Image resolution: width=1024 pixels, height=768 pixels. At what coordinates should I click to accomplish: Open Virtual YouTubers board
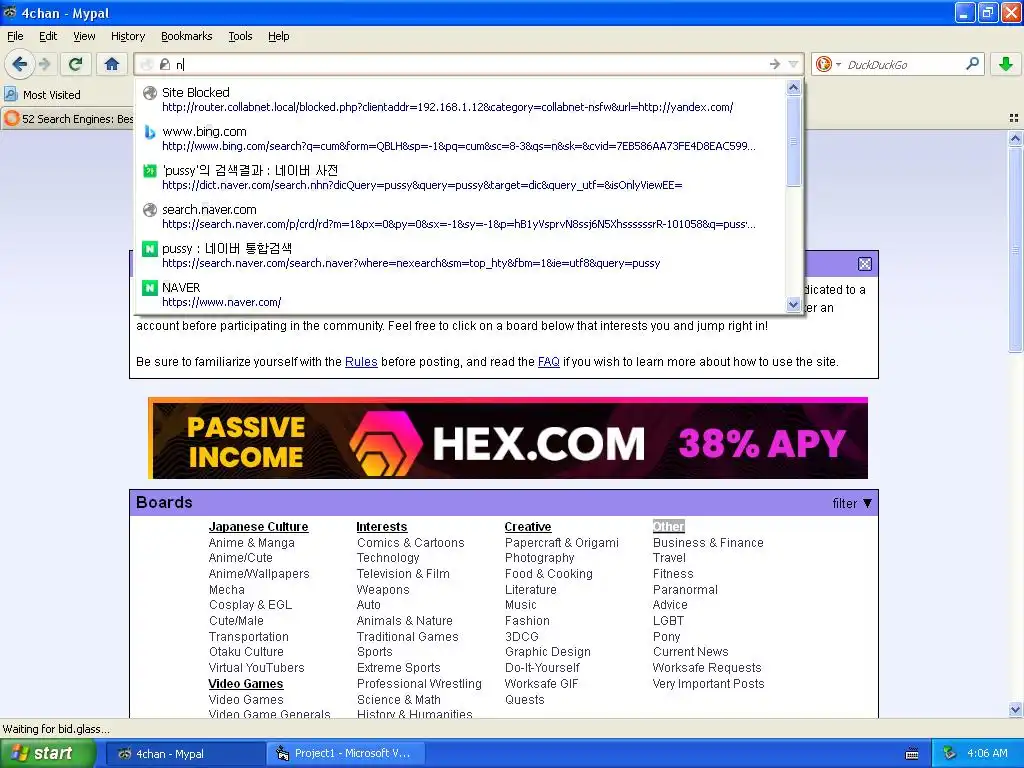tap(257, 667)
